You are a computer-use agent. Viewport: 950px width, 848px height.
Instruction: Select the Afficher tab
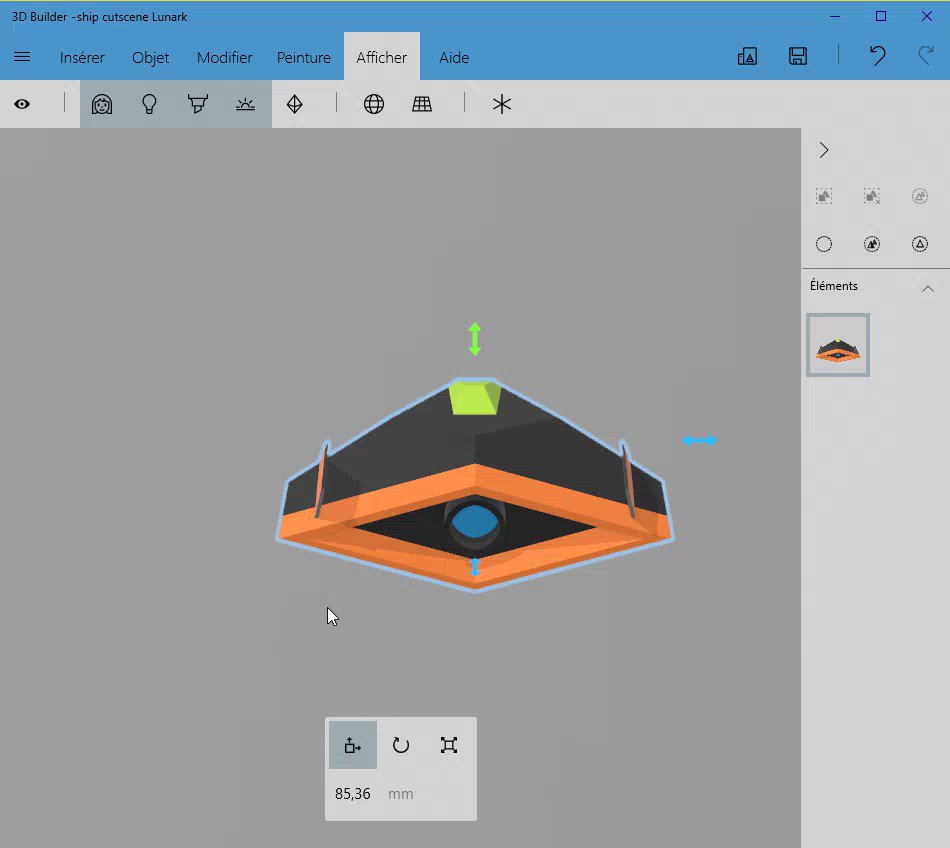(382, 57)
